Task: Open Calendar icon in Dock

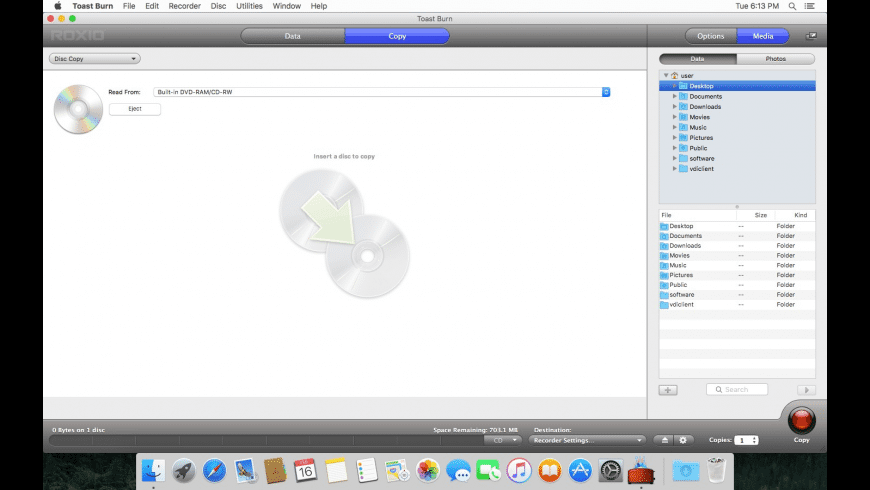Action: (306, 471)
